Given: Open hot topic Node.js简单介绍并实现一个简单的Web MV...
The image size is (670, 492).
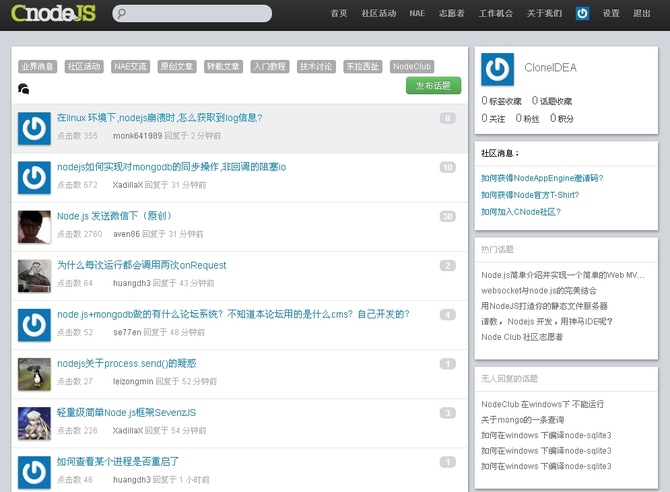Looking at the screenshot, I should click(563, 275).
